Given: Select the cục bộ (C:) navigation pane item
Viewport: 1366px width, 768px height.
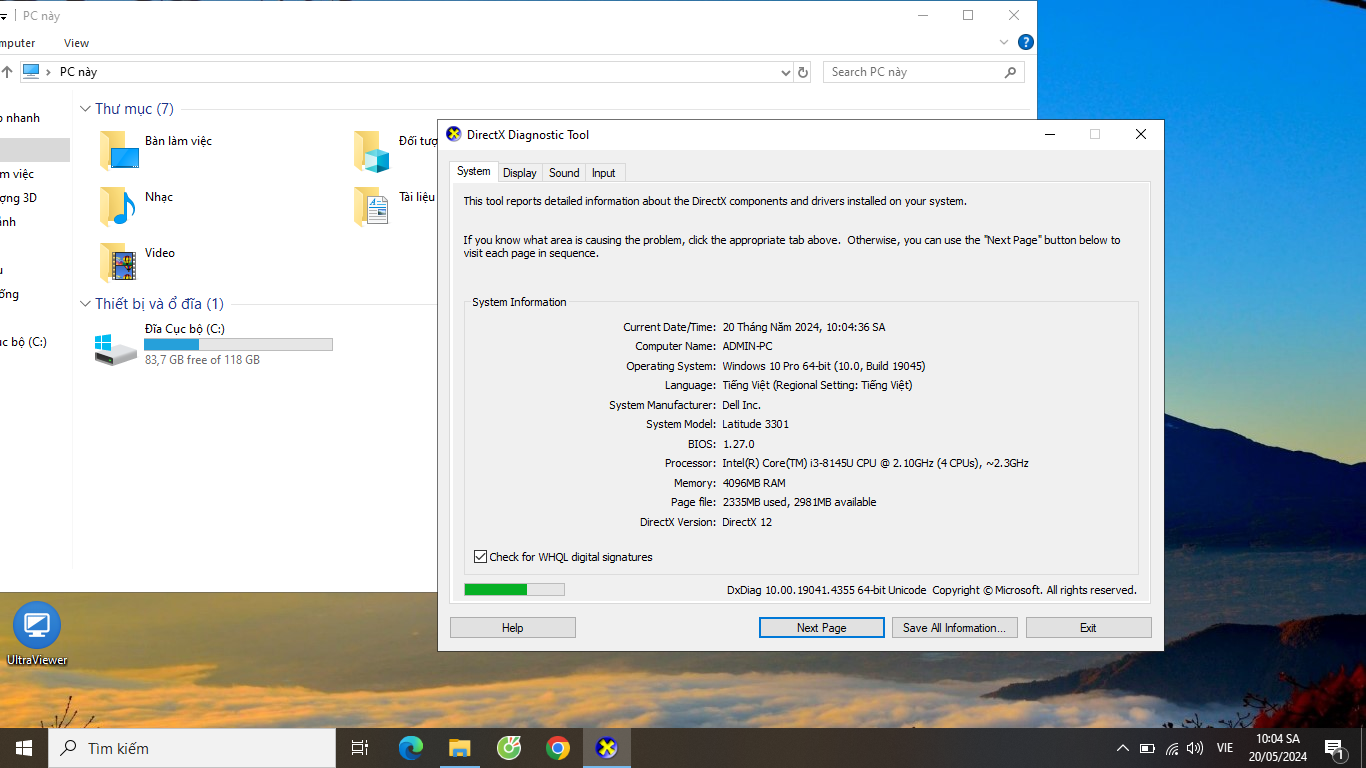Looking at the screenshot, I should (x=24, y=342).
